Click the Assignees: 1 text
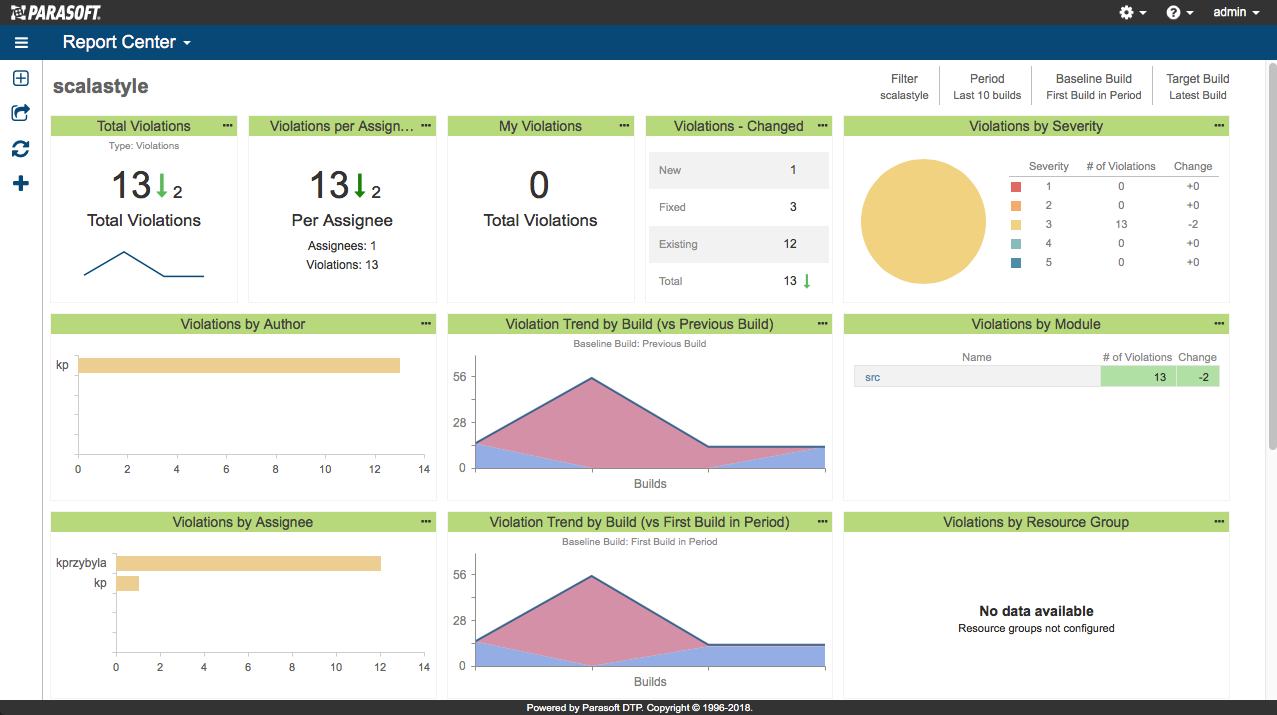 pyautogui.click(x=342, y=245)
